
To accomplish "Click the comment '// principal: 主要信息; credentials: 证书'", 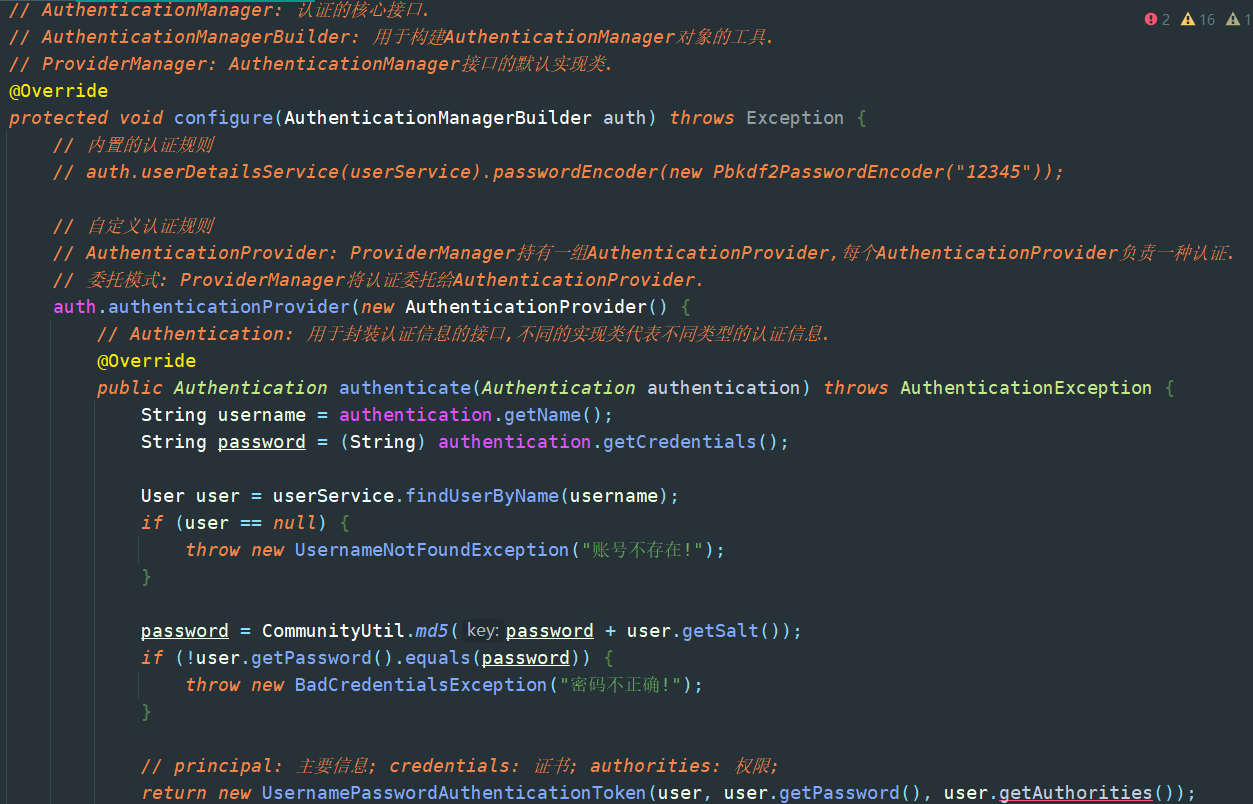I will click(460, 766).
